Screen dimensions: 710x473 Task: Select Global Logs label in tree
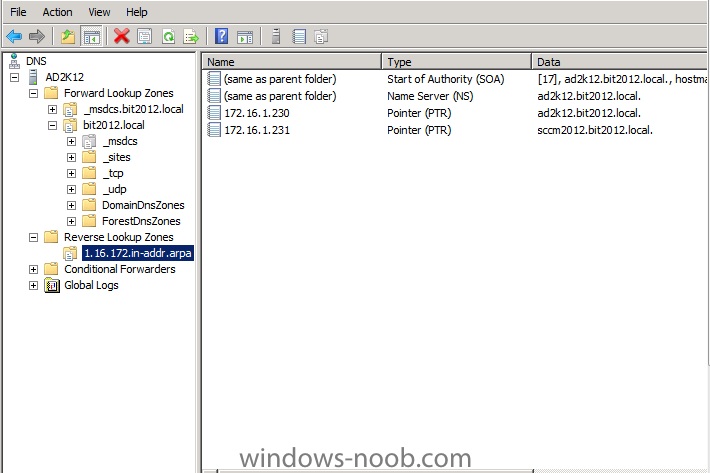click(91, 285)
